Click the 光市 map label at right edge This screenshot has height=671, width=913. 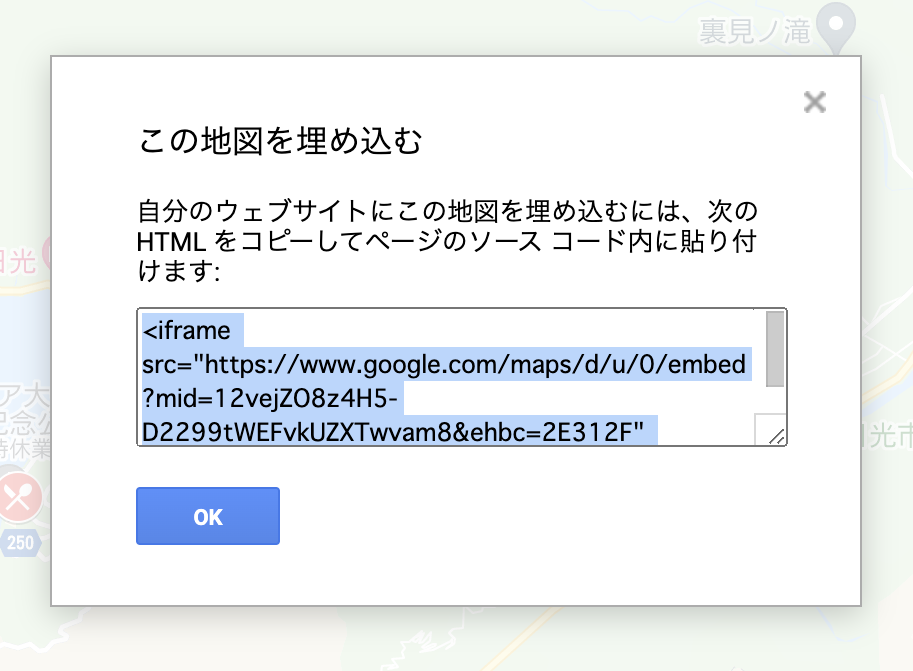click(887, 435)
